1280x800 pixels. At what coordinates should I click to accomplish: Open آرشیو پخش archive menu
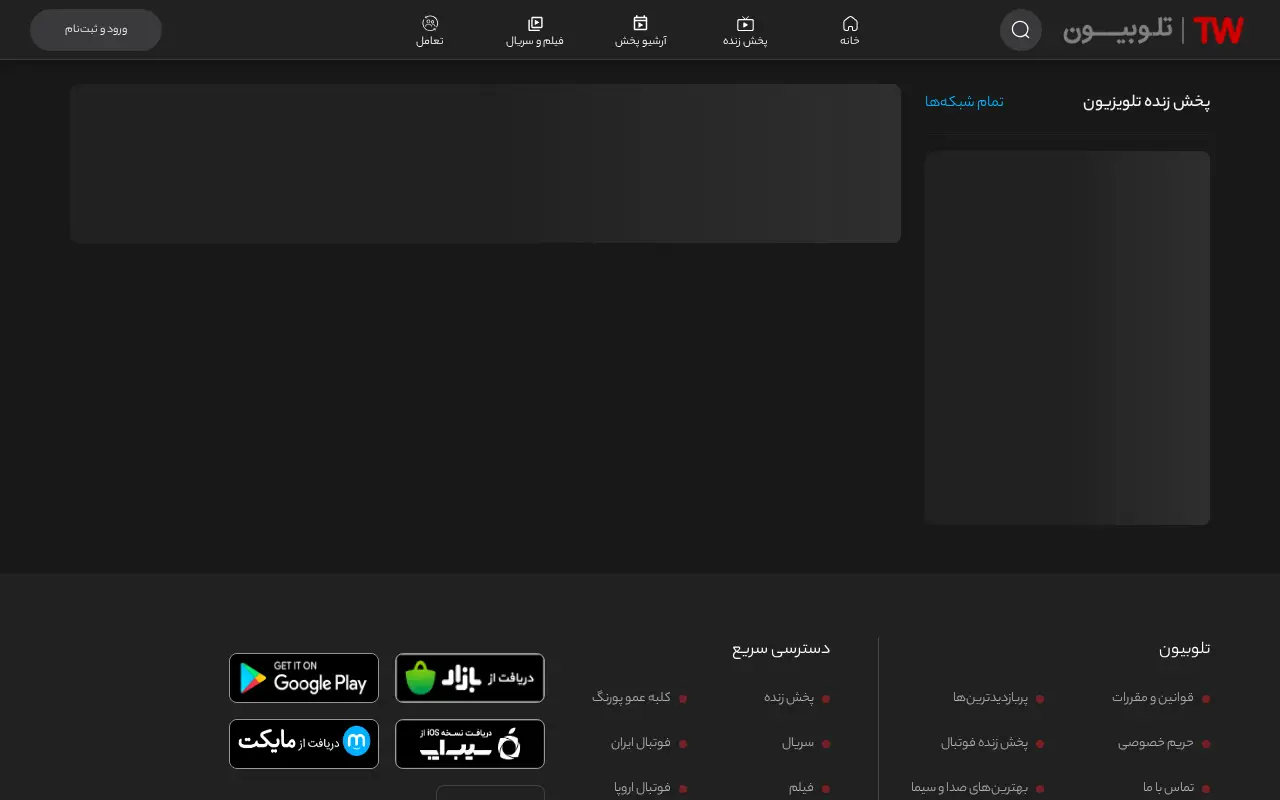coord(641,31)
